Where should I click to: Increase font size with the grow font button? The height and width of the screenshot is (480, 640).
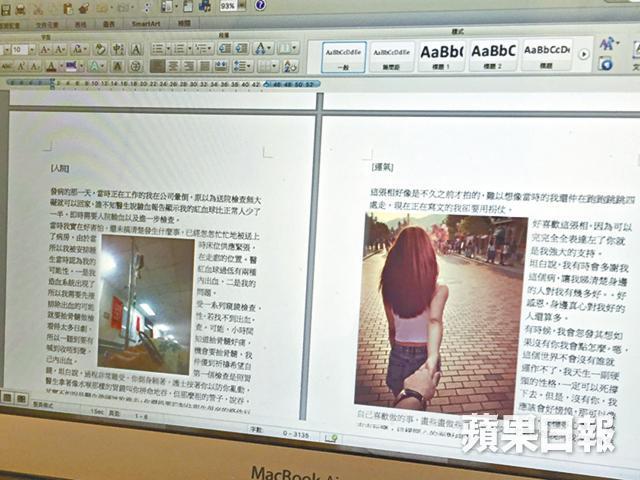44,50
